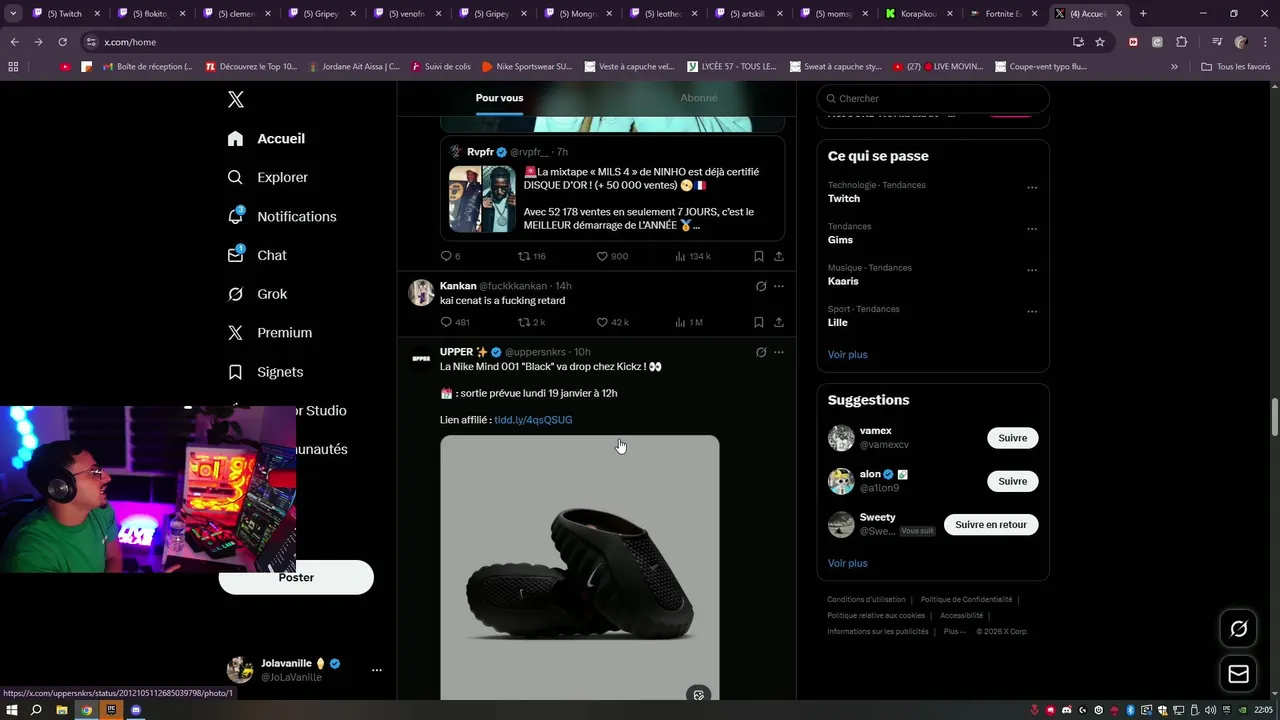Bookmark this page star in address bar
The width and height of the screenshot is (1280, 720).
coord(1100,42)
